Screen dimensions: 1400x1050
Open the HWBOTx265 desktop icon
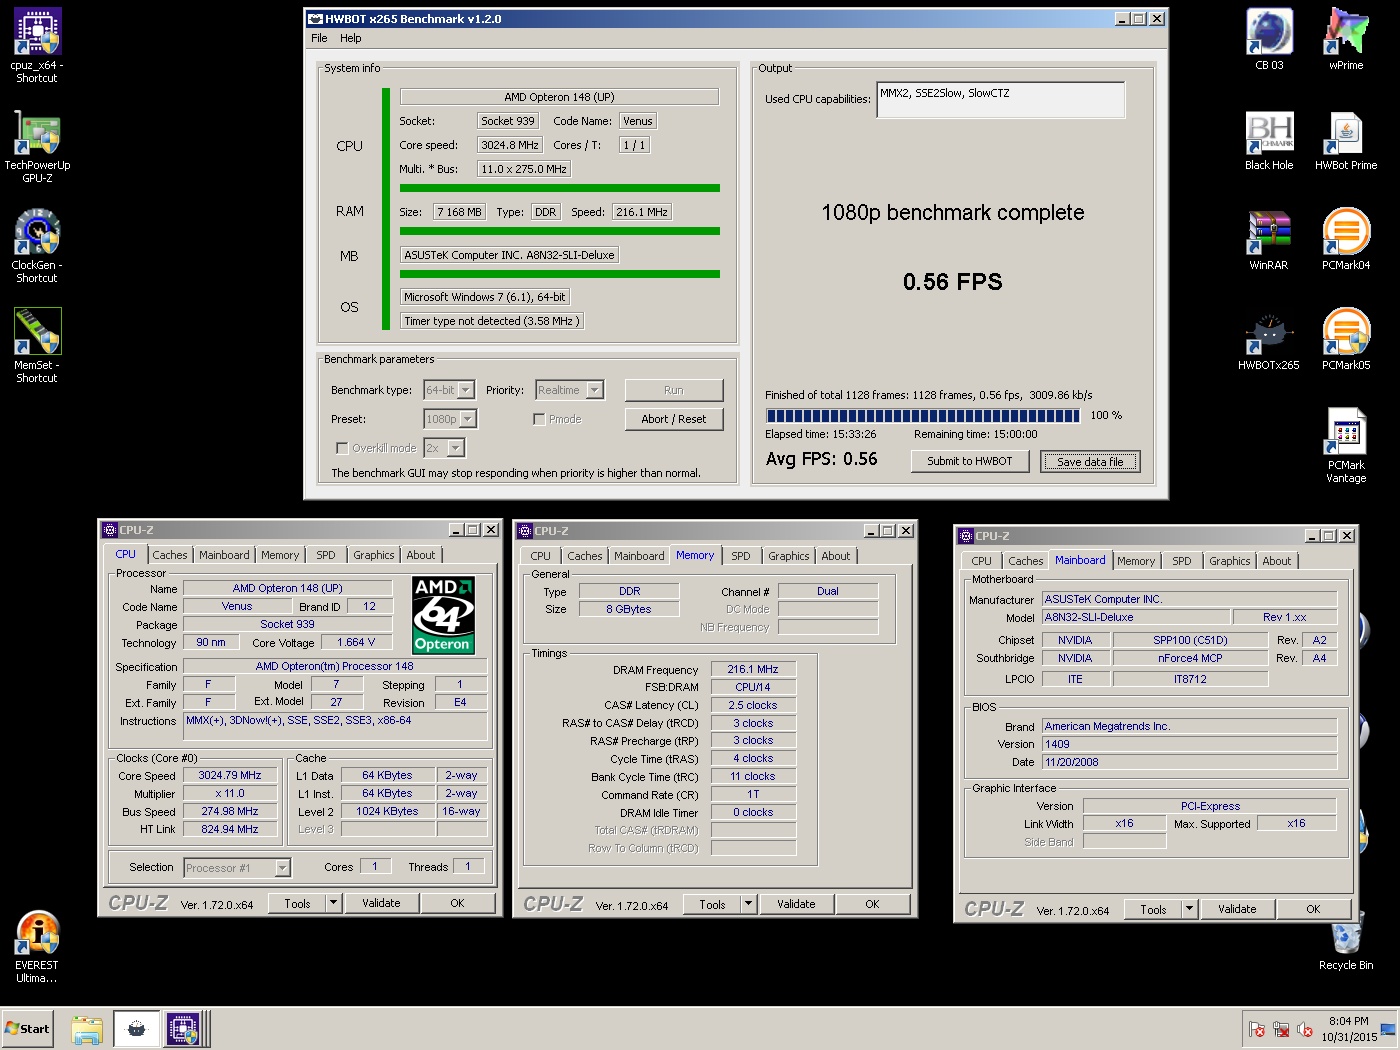(x=1269, y=340)
